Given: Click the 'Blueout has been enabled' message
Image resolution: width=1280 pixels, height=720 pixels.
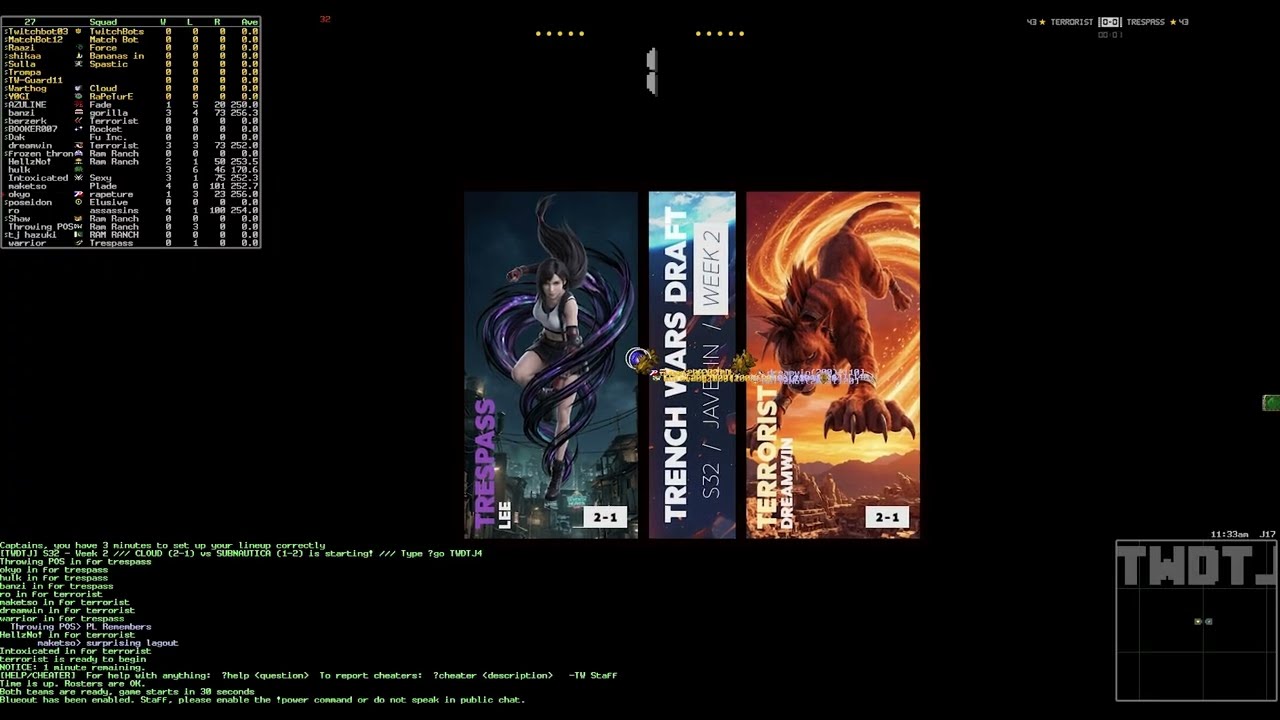Looking at the screenshot, I should click(262, 700).
